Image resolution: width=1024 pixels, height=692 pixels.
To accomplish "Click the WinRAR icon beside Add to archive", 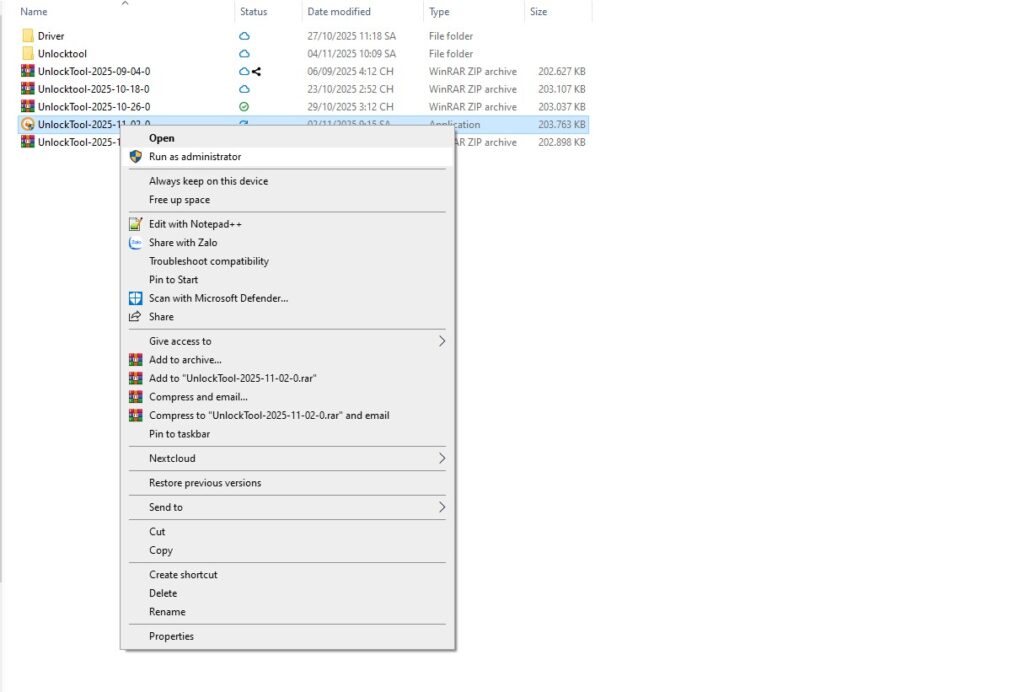I will [135, 359].
